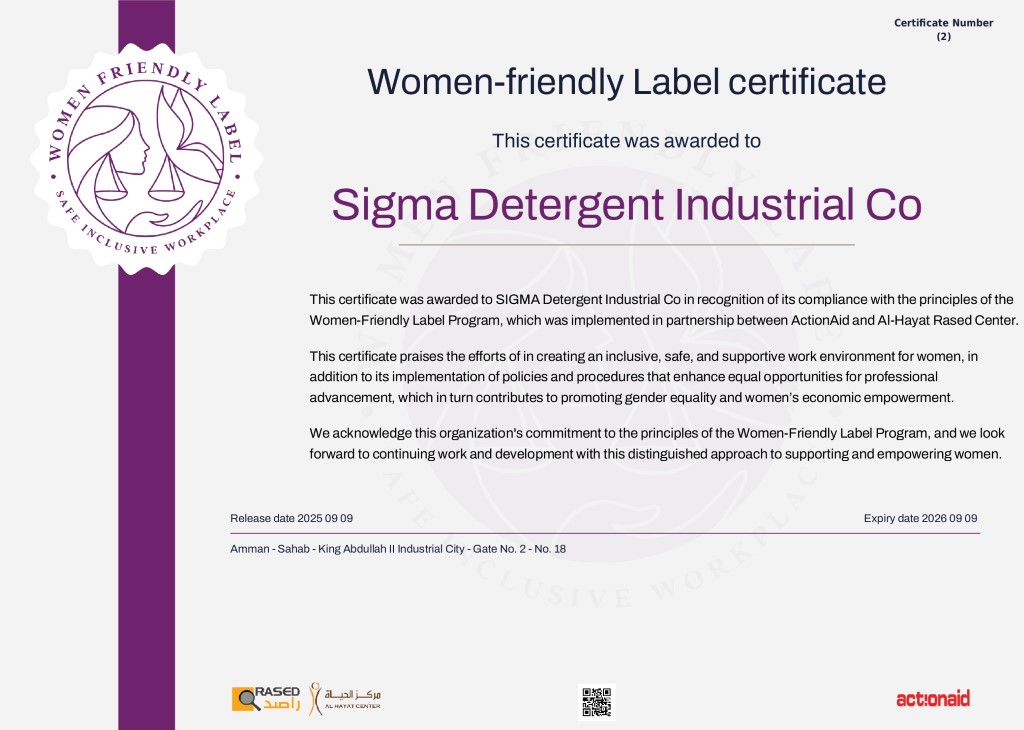
Task: Click the paragraph starting 'We acknowledge this organization's'
Action: point(658,443)
